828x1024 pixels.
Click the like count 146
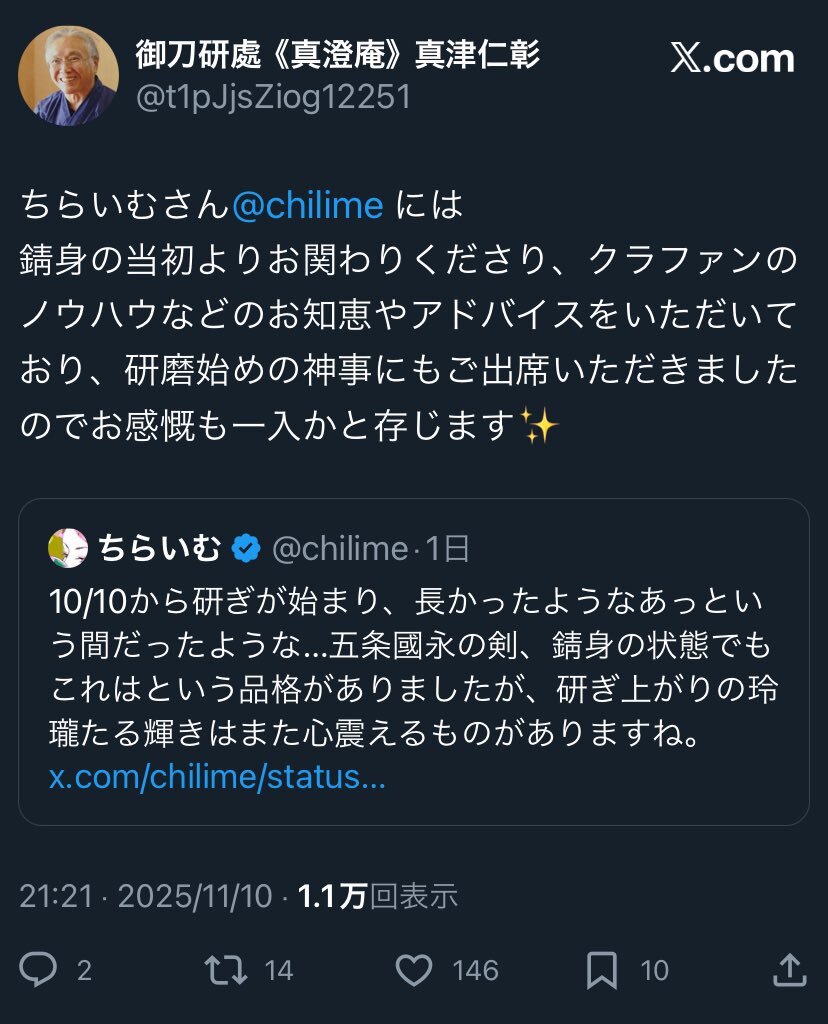(474, 969)
